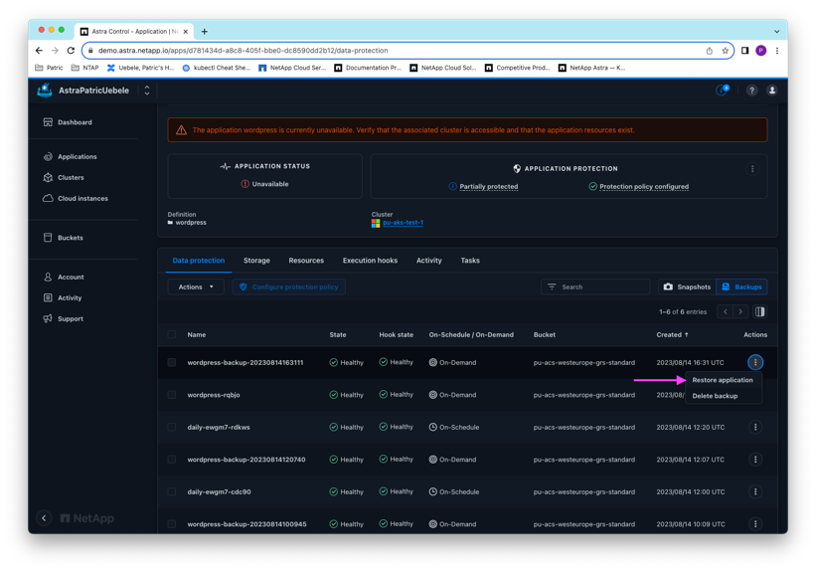This screenshot has height=571, width=816.
Task: Open actions menu for wordpress-backup-20230814120740
Action: coord(755,460)
